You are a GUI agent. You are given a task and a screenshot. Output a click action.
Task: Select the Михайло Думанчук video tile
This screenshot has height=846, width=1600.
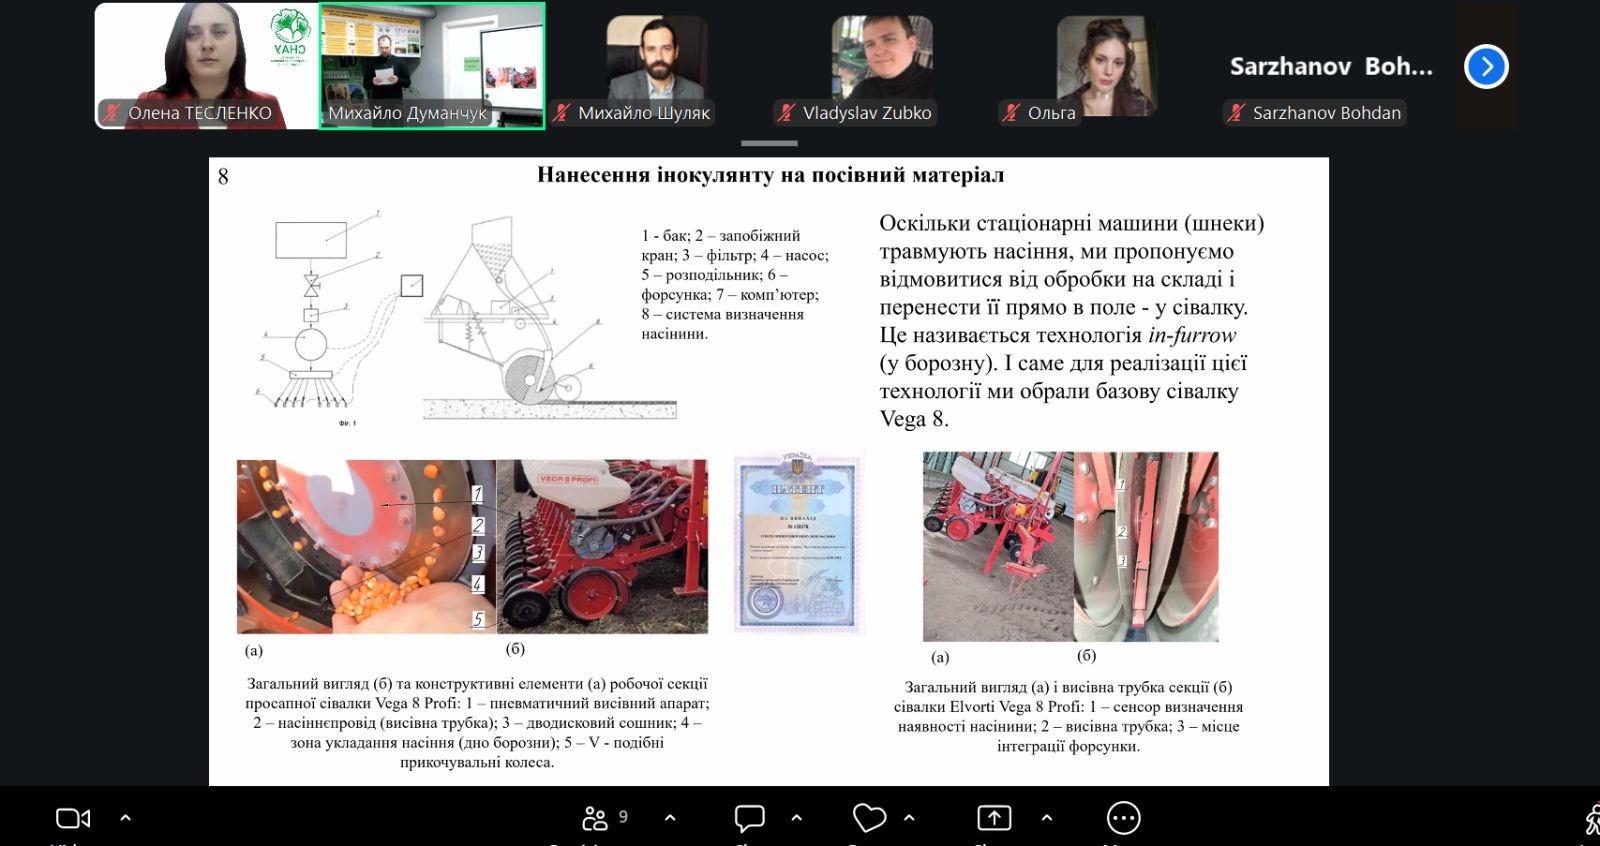(x=432, y=60)
